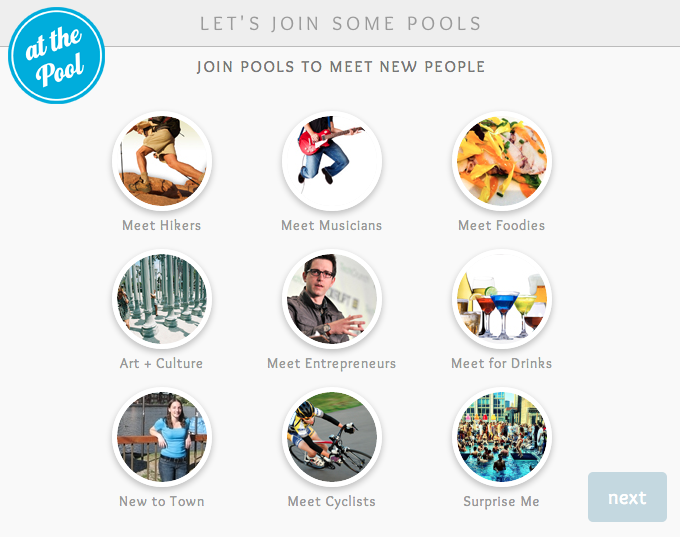Viewport: 680px width, 537px height.
Task: Choose the Meet Musicians guitarist image
Action: 332,161
